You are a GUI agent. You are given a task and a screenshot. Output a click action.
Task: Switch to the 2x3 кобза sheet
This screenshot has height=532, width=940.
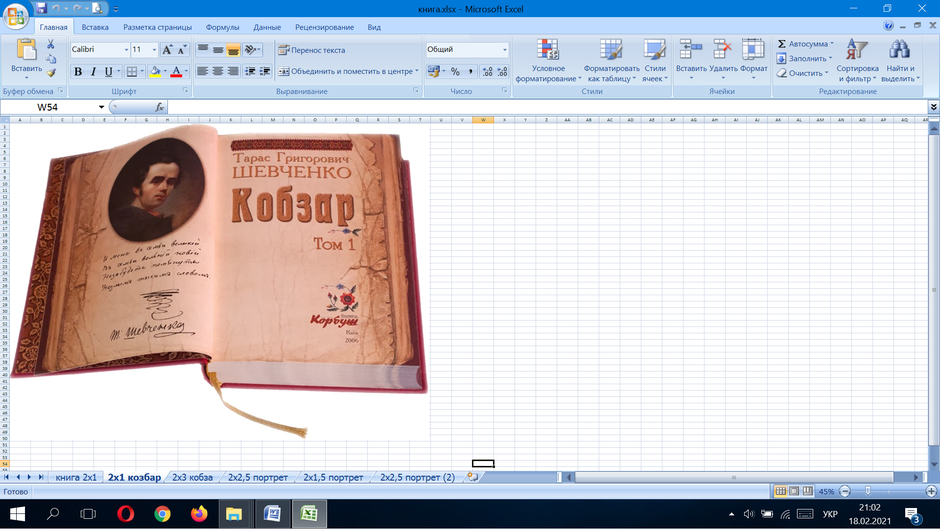tap(192, 477)
